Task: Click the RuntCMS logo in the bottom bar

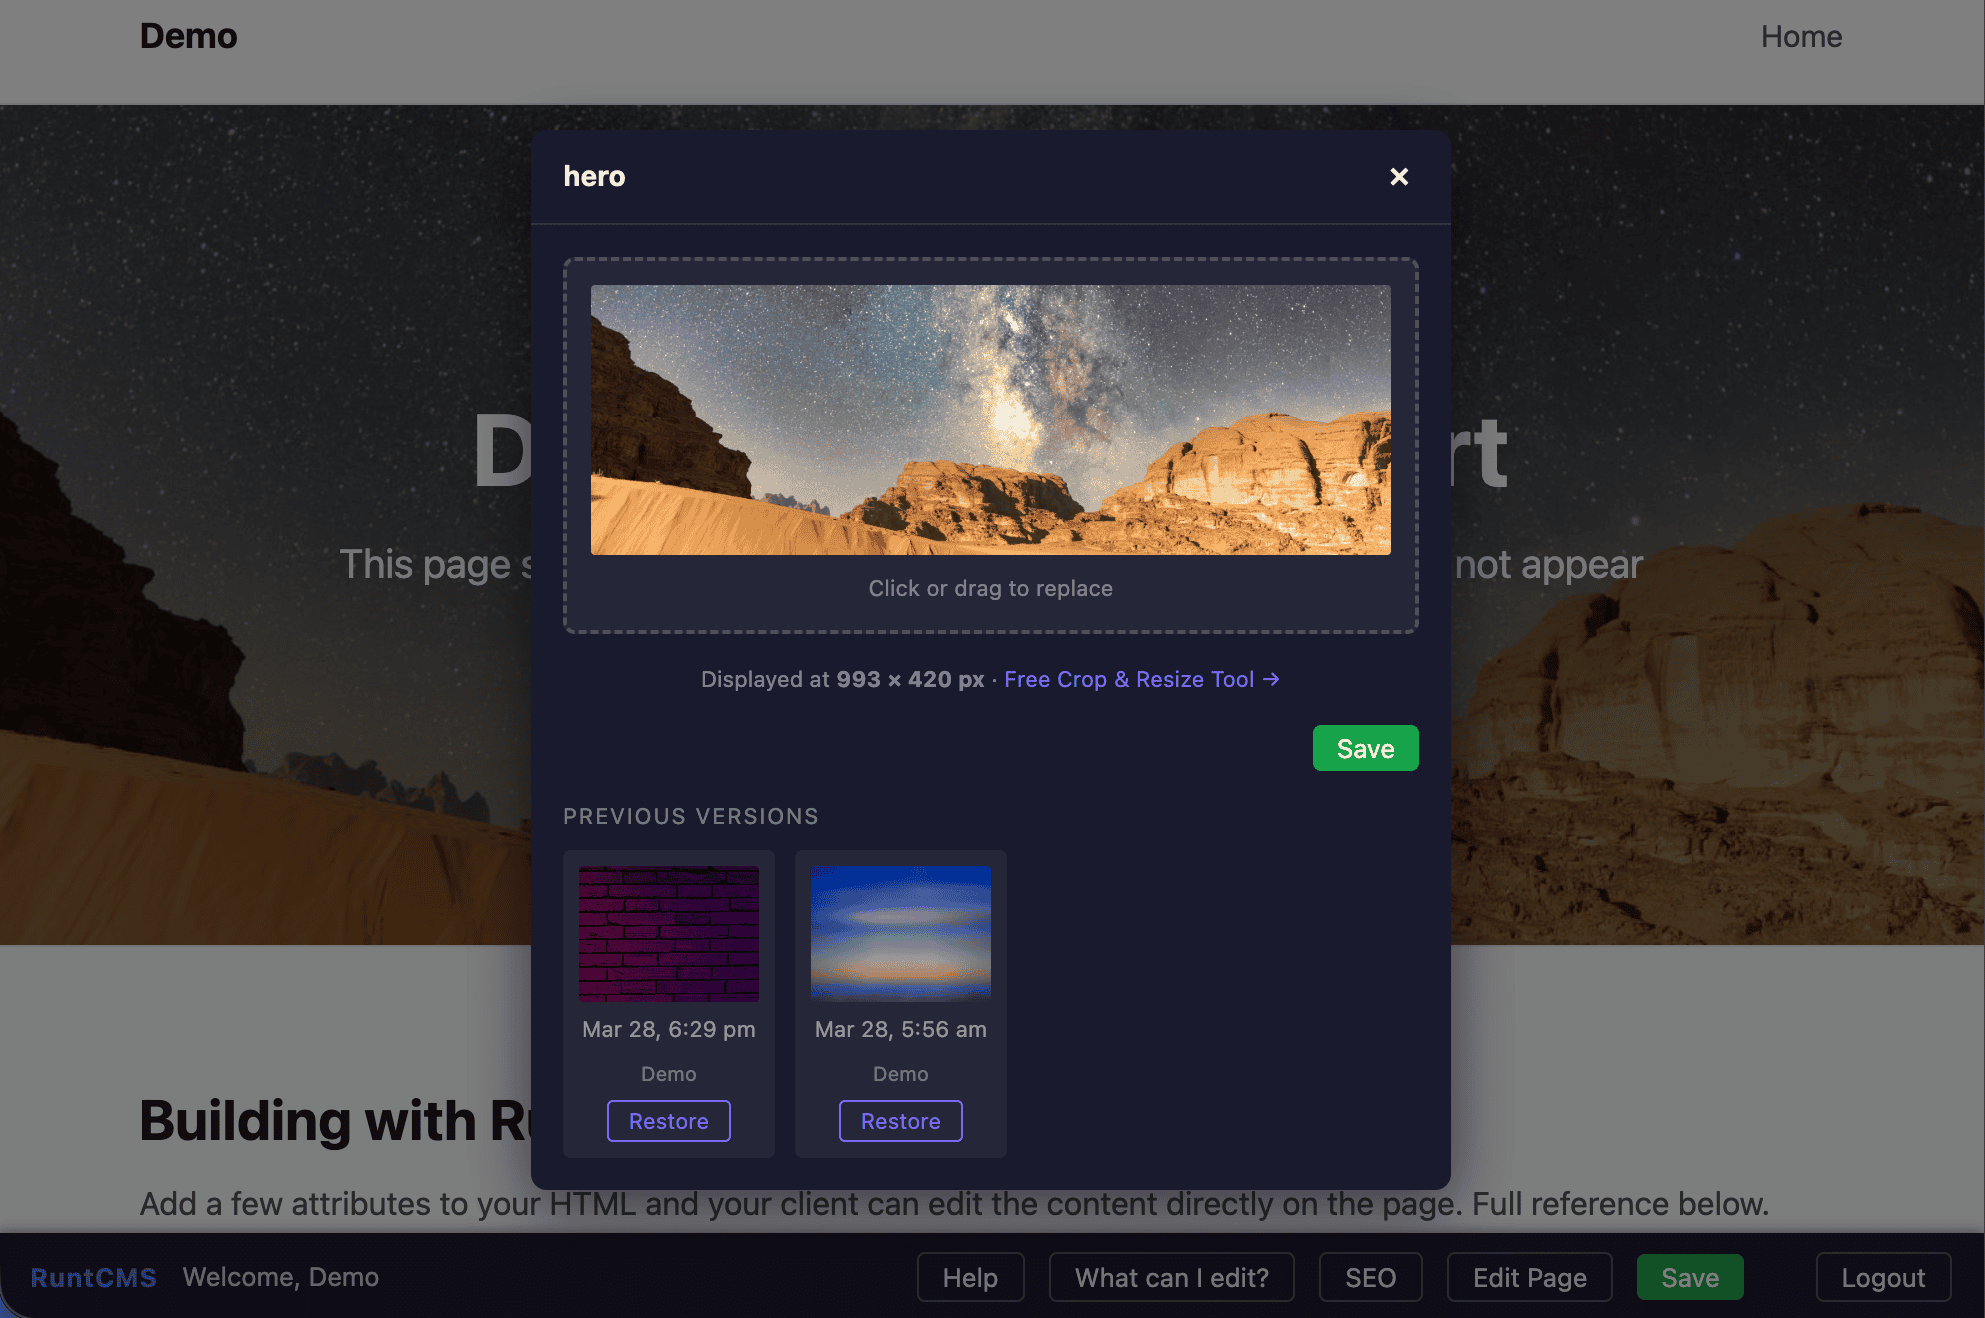Action: (92, 1277)
